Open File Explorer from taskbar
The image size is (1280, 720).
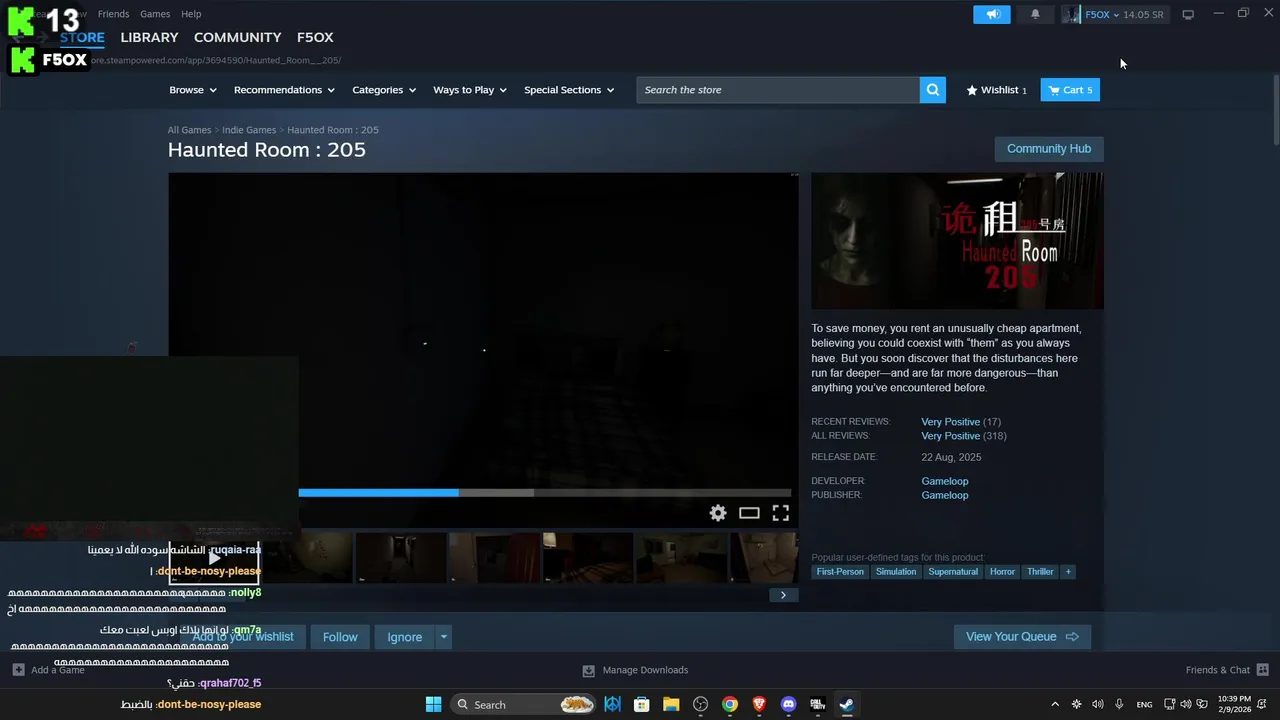click(x=671, y=704)
